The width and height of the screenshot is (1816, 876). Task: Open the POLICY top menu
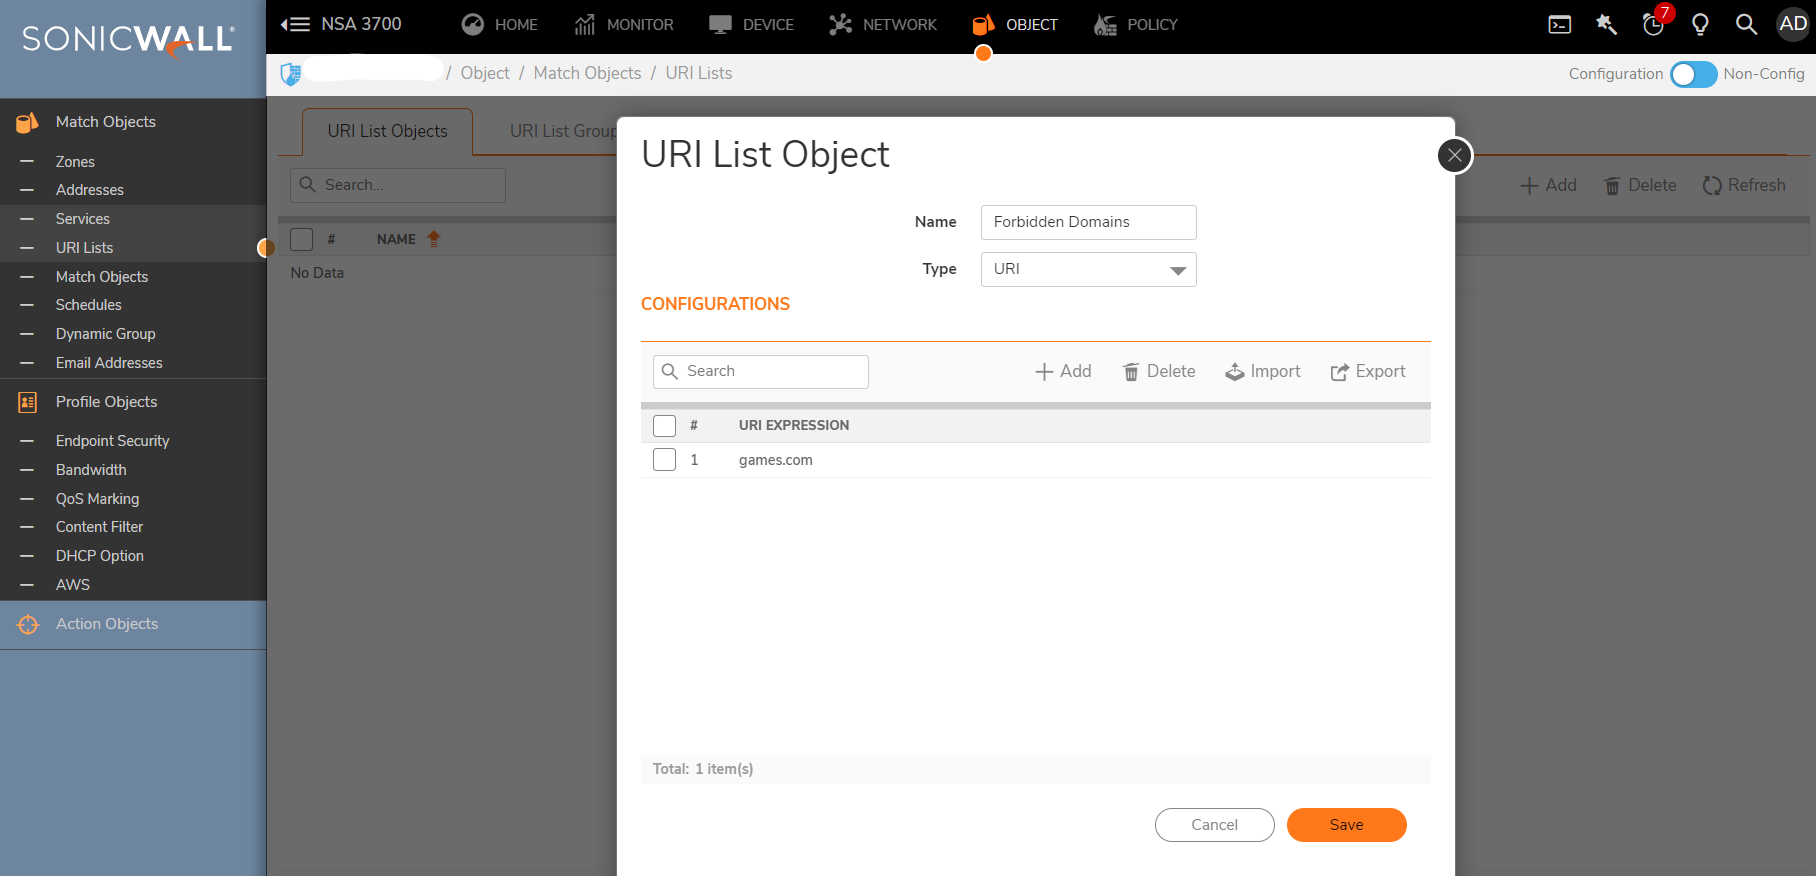pos(1136,25)
